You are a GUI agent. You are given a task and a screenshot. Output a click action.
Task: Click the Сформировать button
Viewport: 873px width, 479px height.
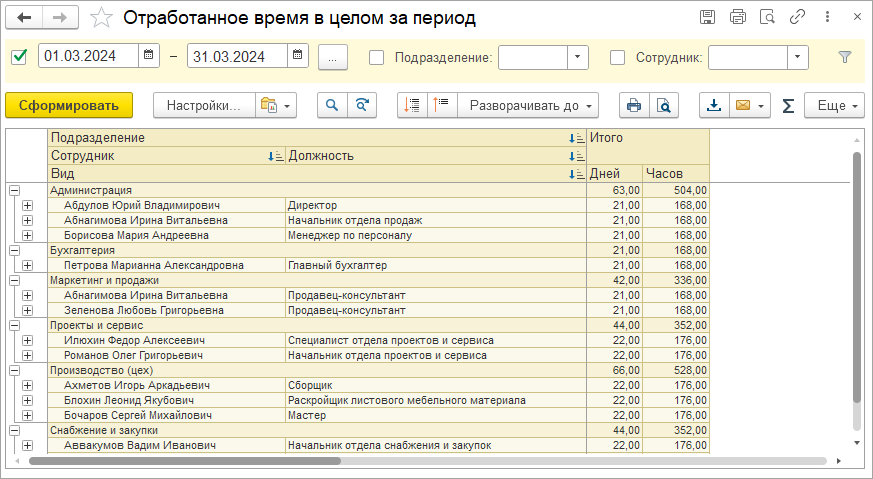pyautogui.click(x=68, y=105)
